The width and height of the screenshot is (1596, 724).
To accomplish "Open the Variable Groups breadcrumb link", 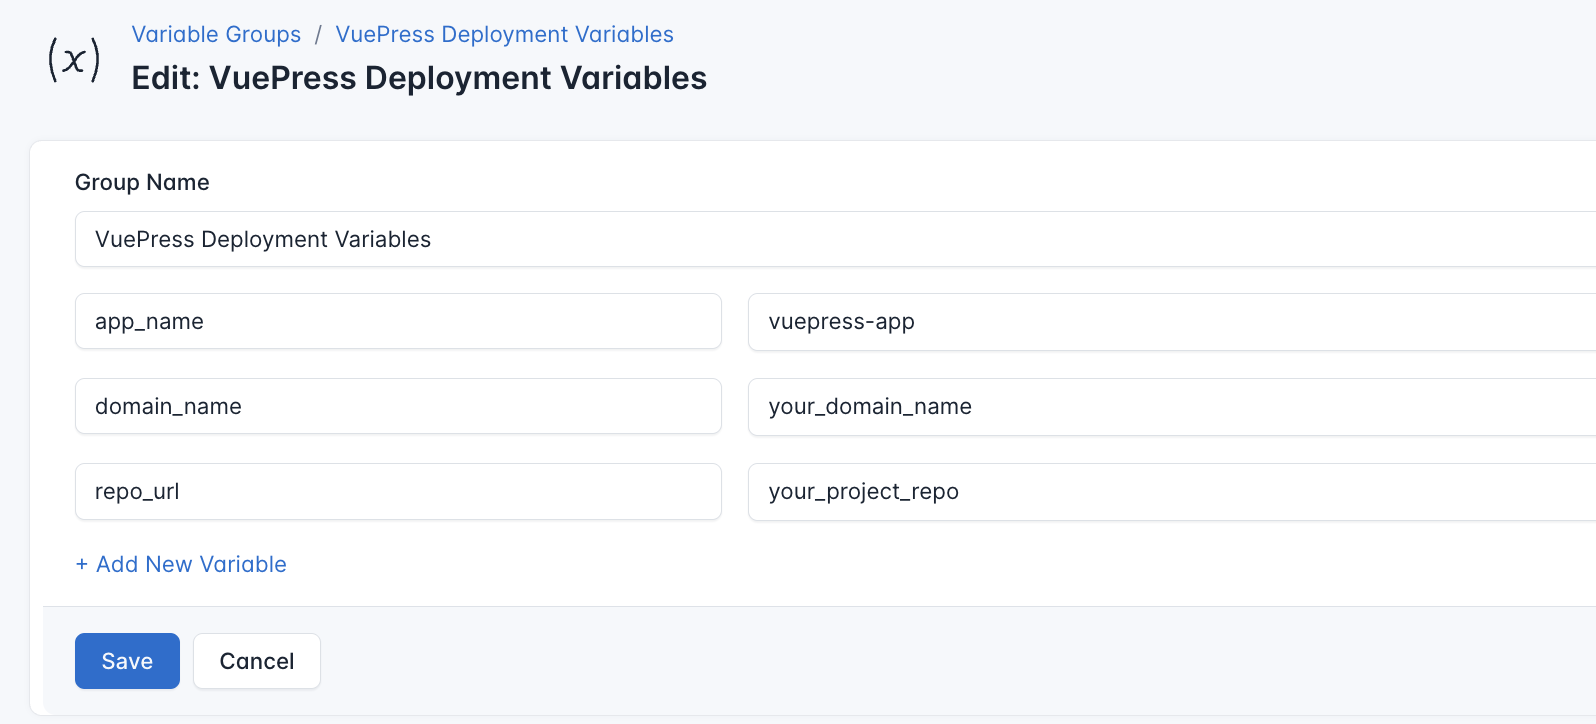I will (216, 33).
